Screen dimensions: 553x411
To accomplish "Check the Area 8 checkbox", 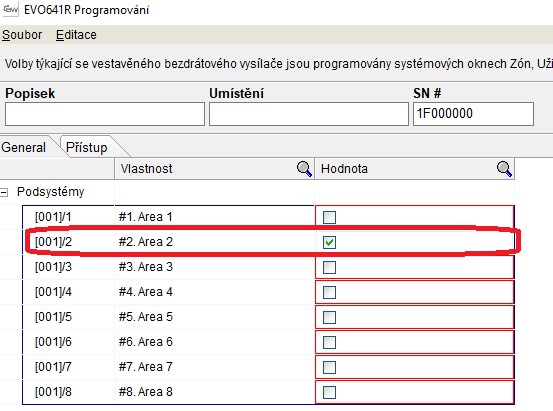I will pyautogui.click(x=329, y=392).
